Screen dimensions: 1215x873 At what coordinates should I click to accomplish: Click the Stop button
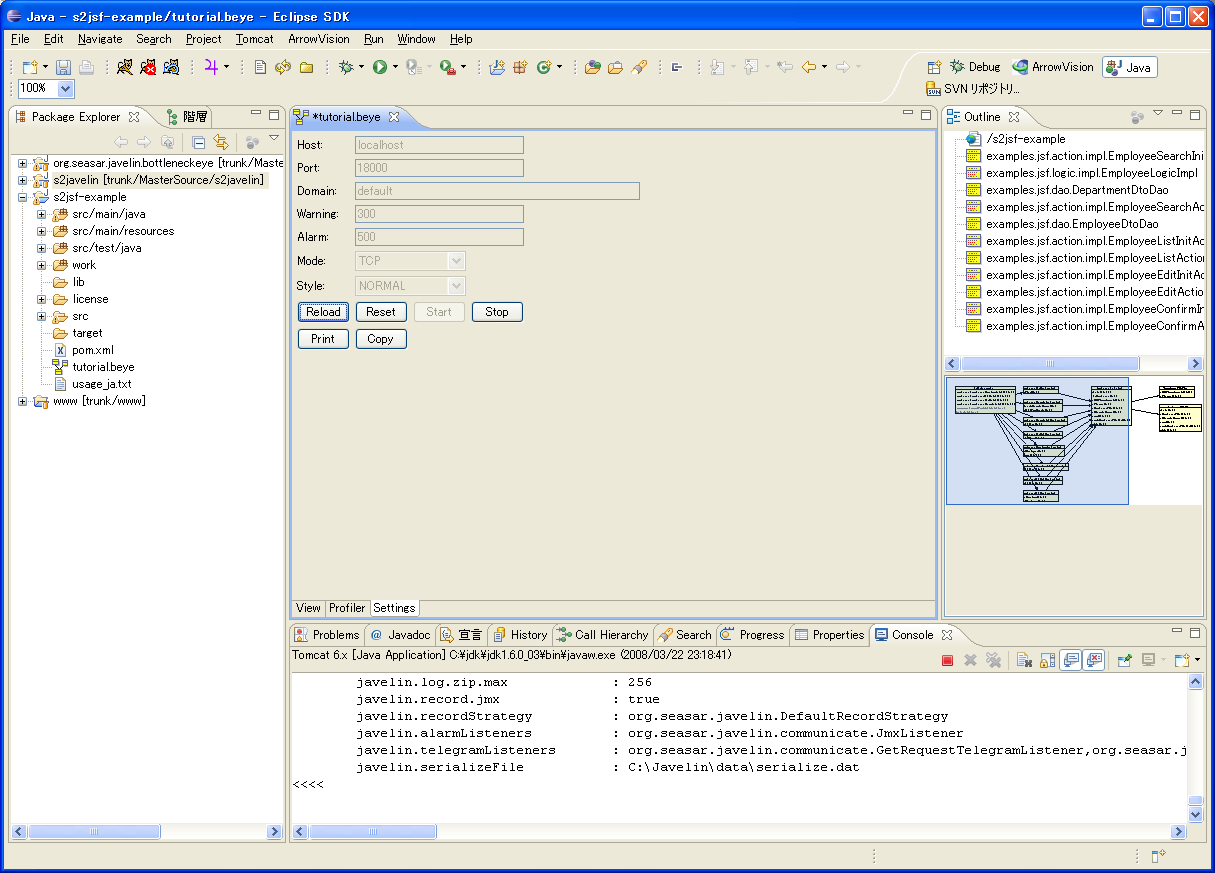tap(497, 312)
